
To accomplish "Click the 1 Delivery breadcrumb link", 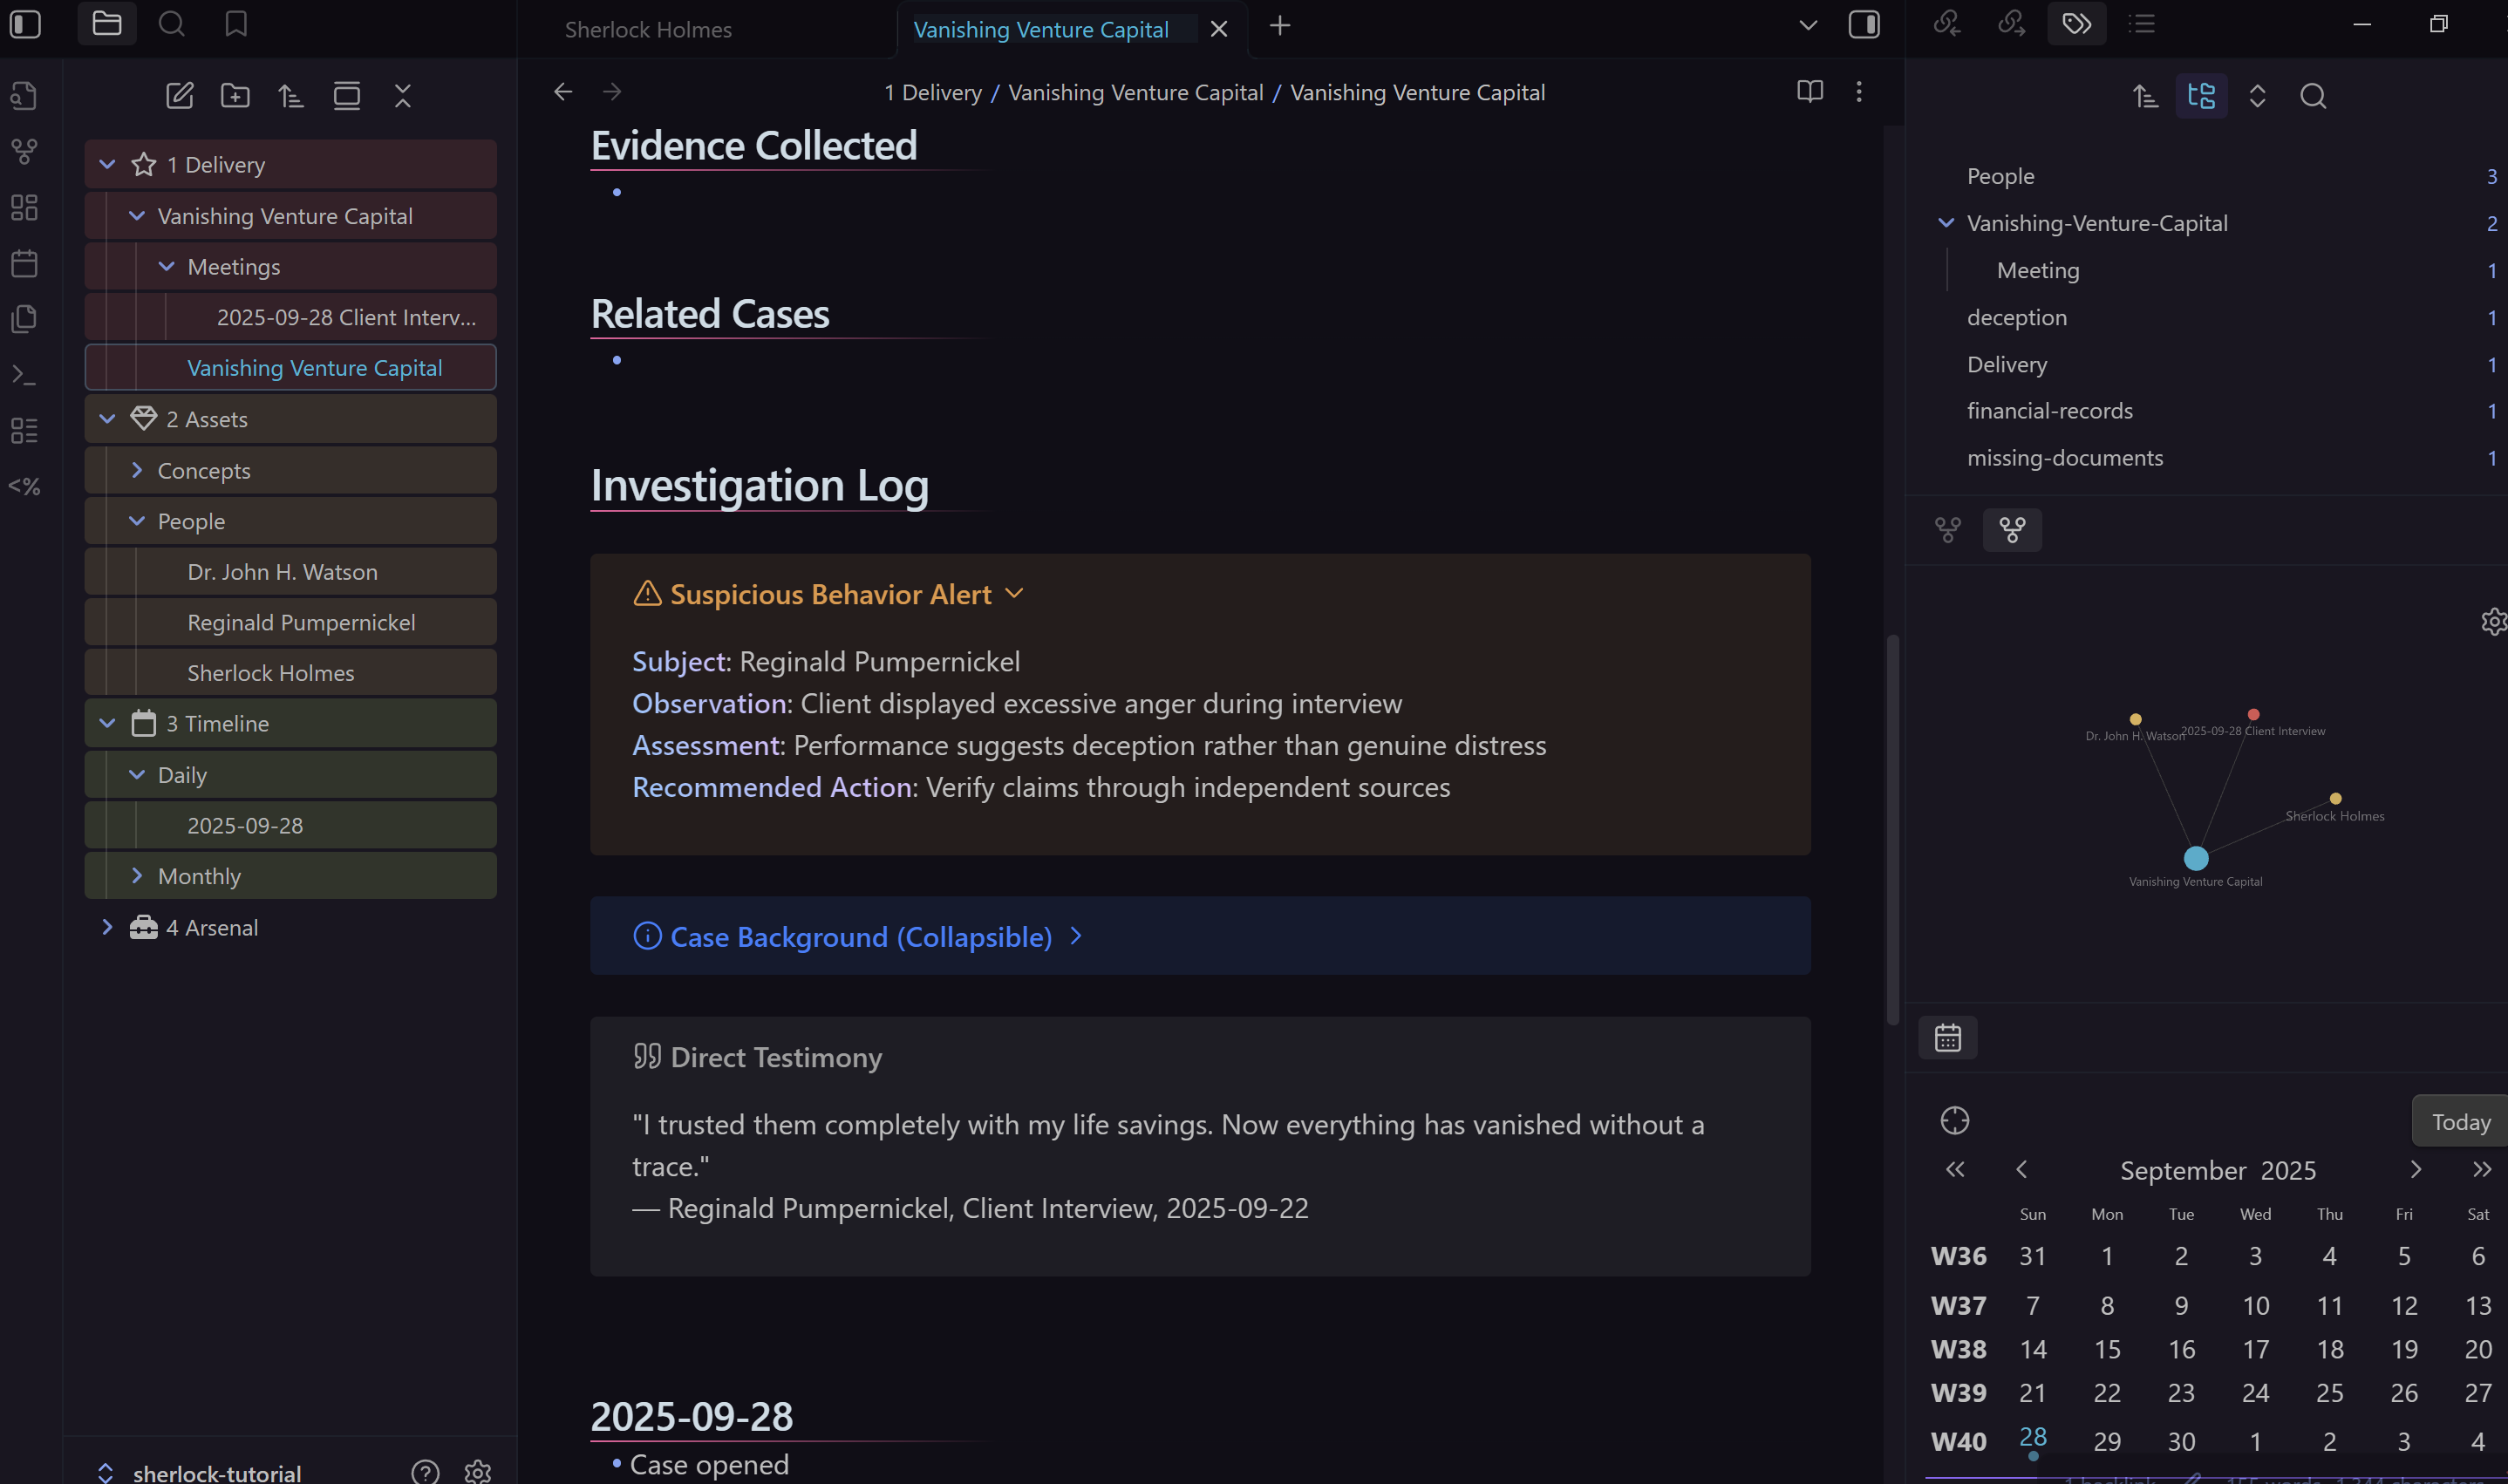I will (932, 92).
